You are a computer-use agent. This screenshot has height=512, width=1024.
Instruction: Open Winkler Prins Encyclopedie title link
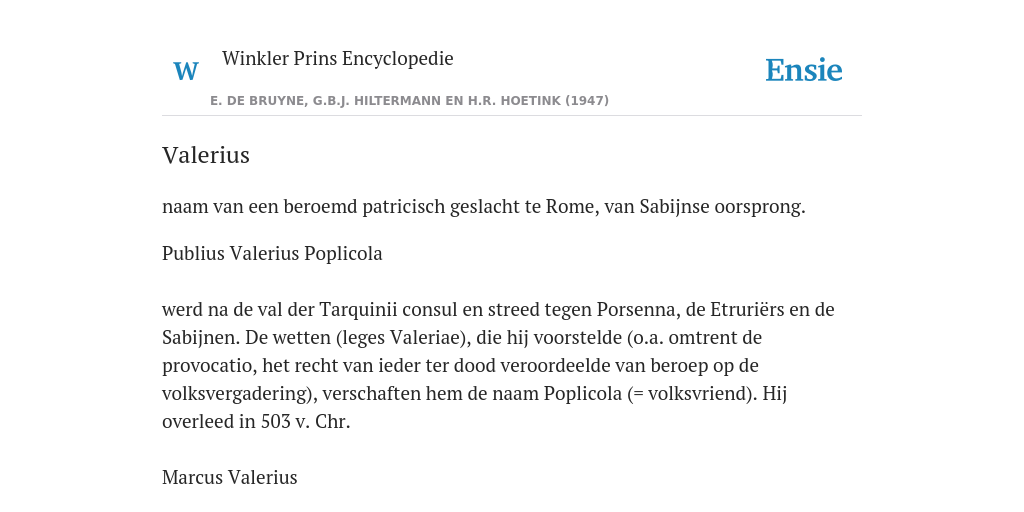tap(338, 58)
